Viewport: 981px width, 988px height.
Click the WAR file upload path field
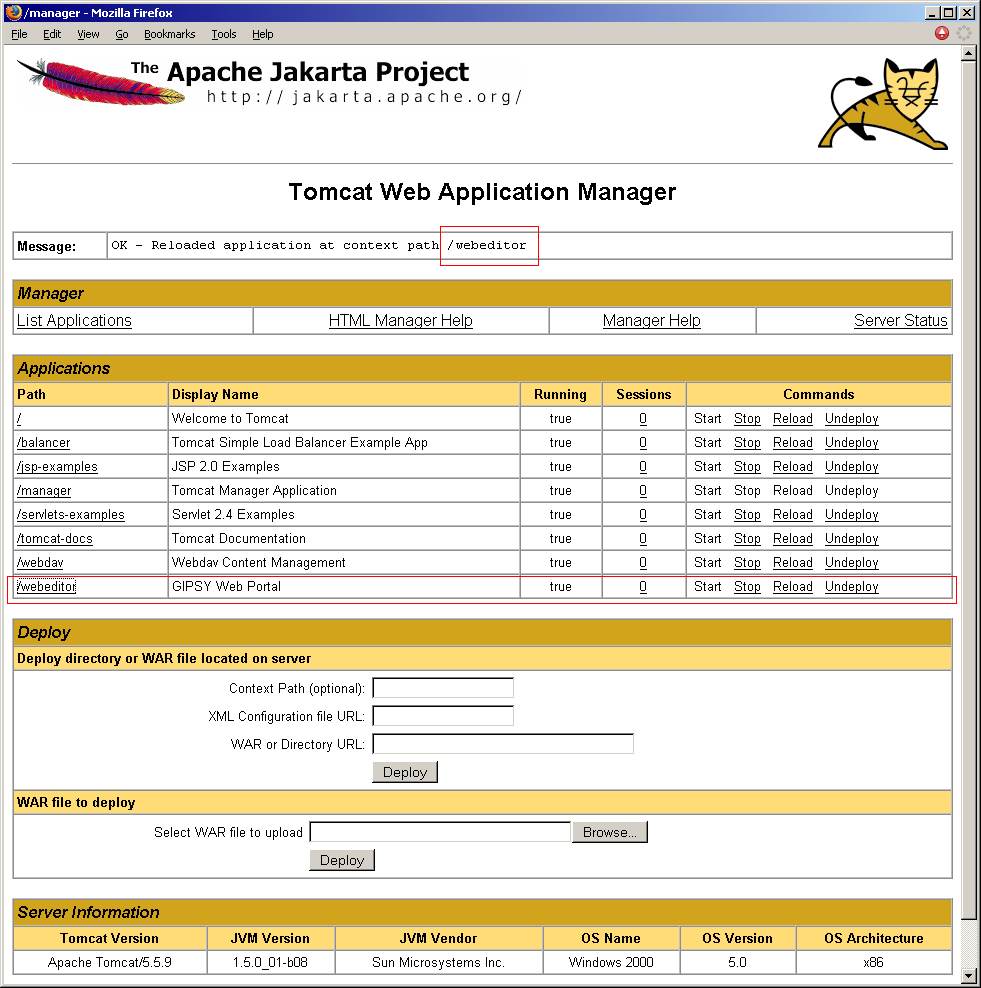pyautogui.click(x=440, y=832)
